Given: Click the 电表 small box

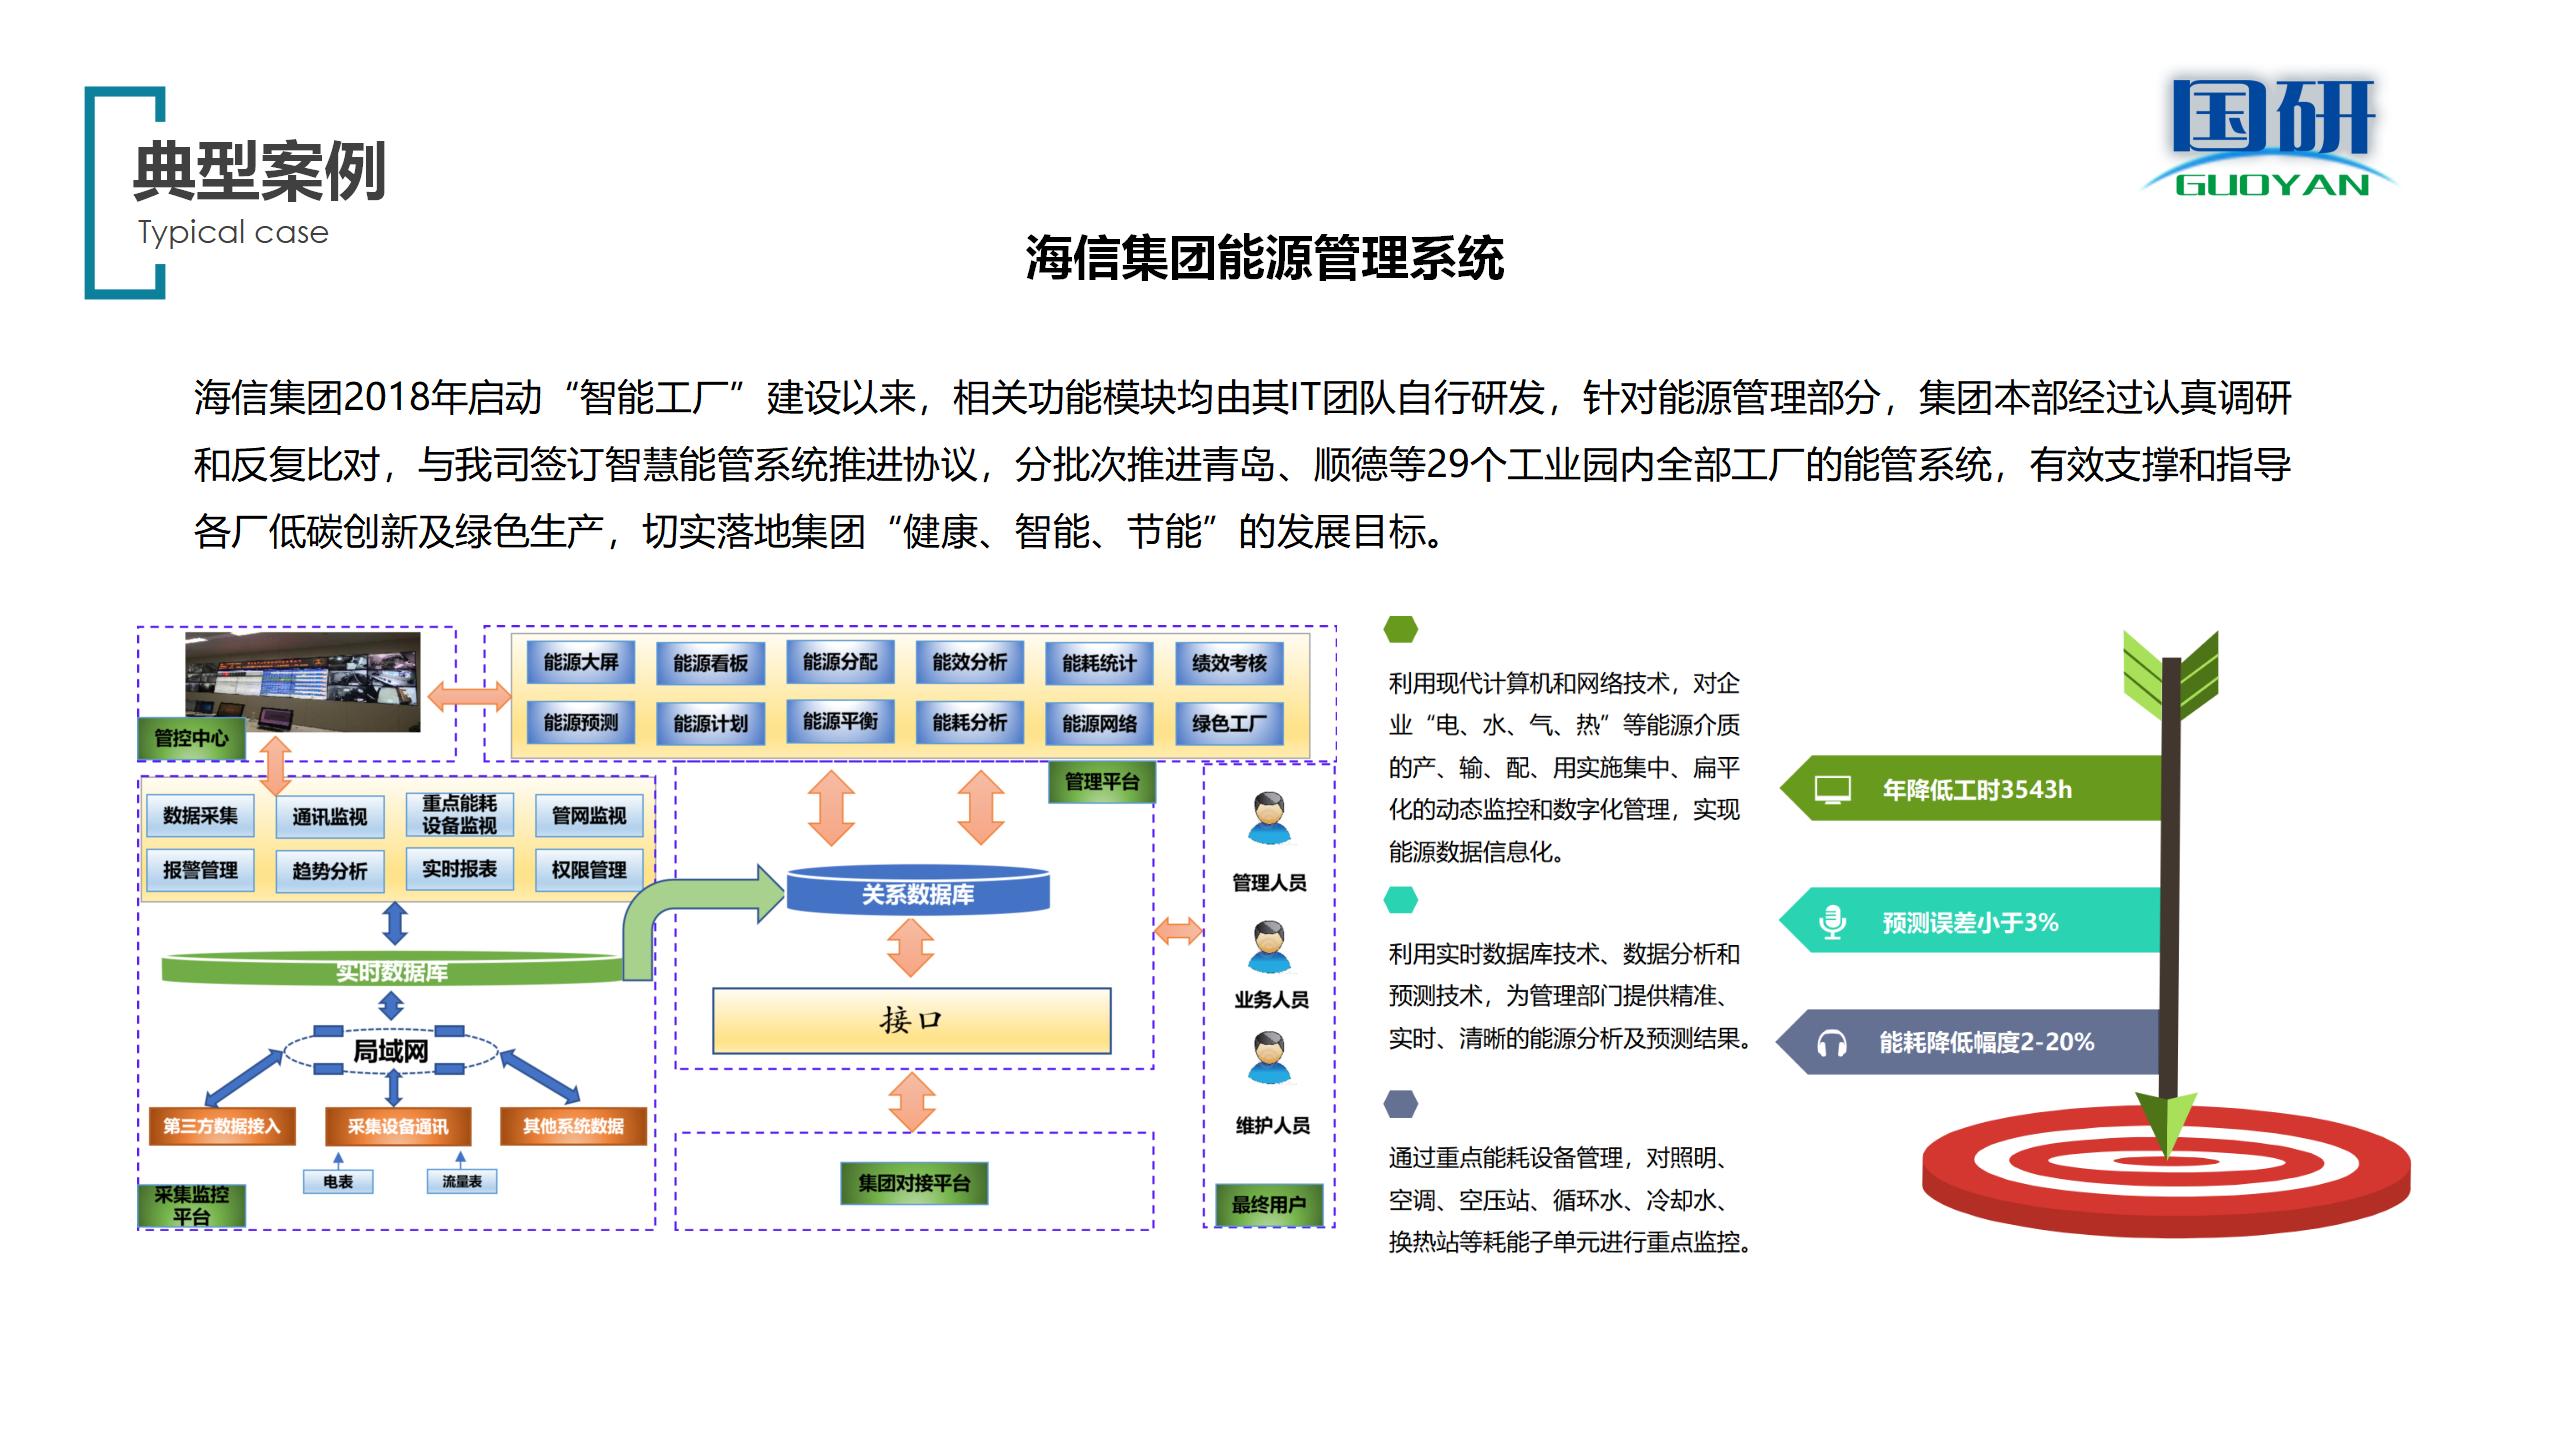Looking at the screenshot, I should click(338, 1182).
